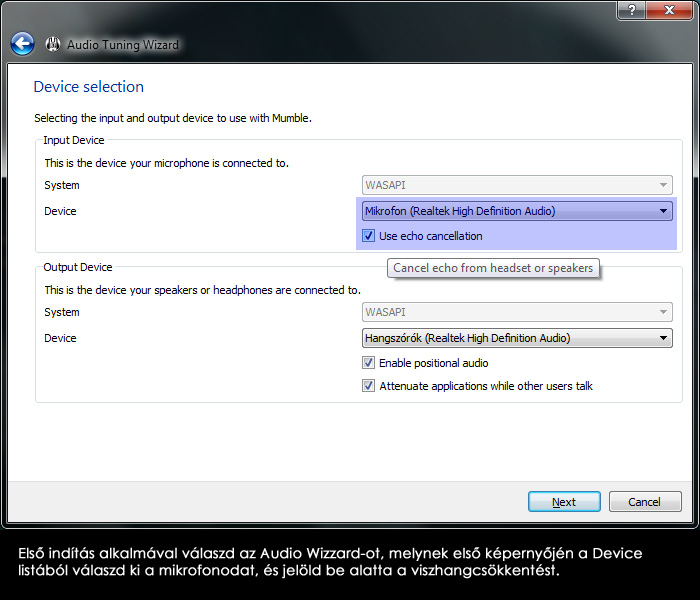Viewport: 700px width, 600px height.
Task: Select the Device selection heading text
Action: pos(89,87)
